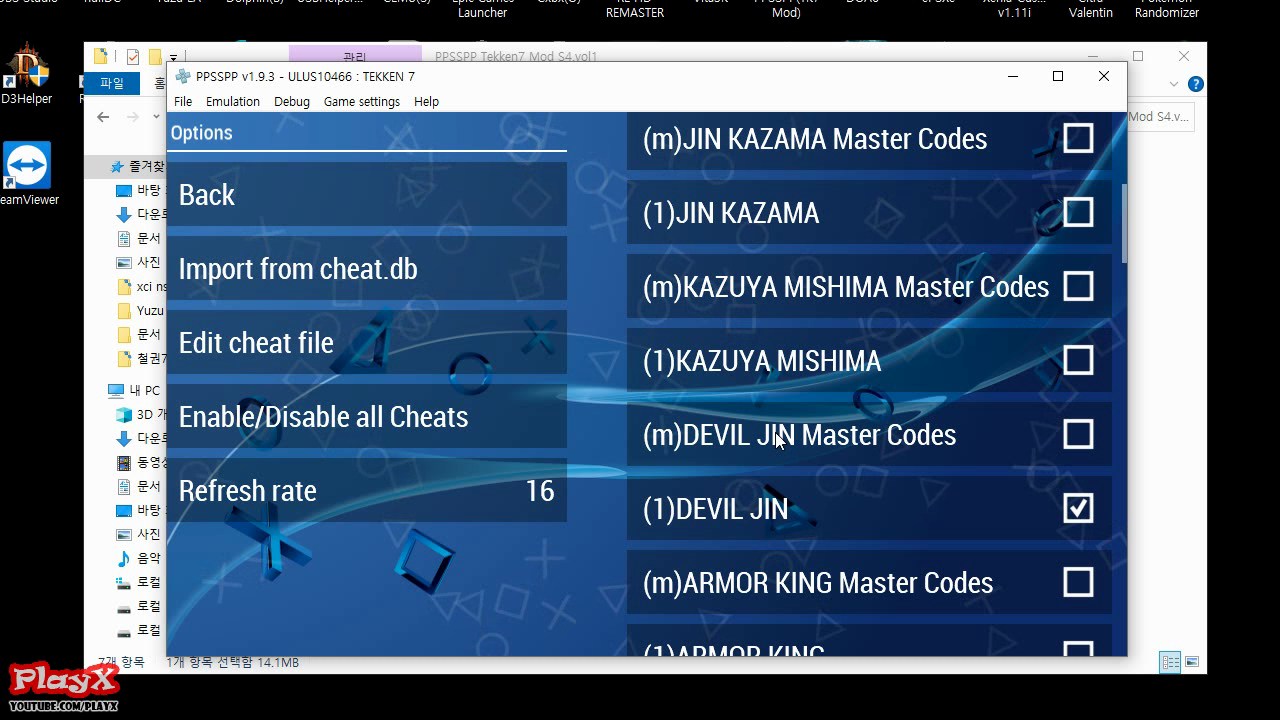Viewport: 1280px width, 720px height.
Task: Check the (1)KAZUYA MISHIMA cheat box
Action: (x=1078, y=360)
